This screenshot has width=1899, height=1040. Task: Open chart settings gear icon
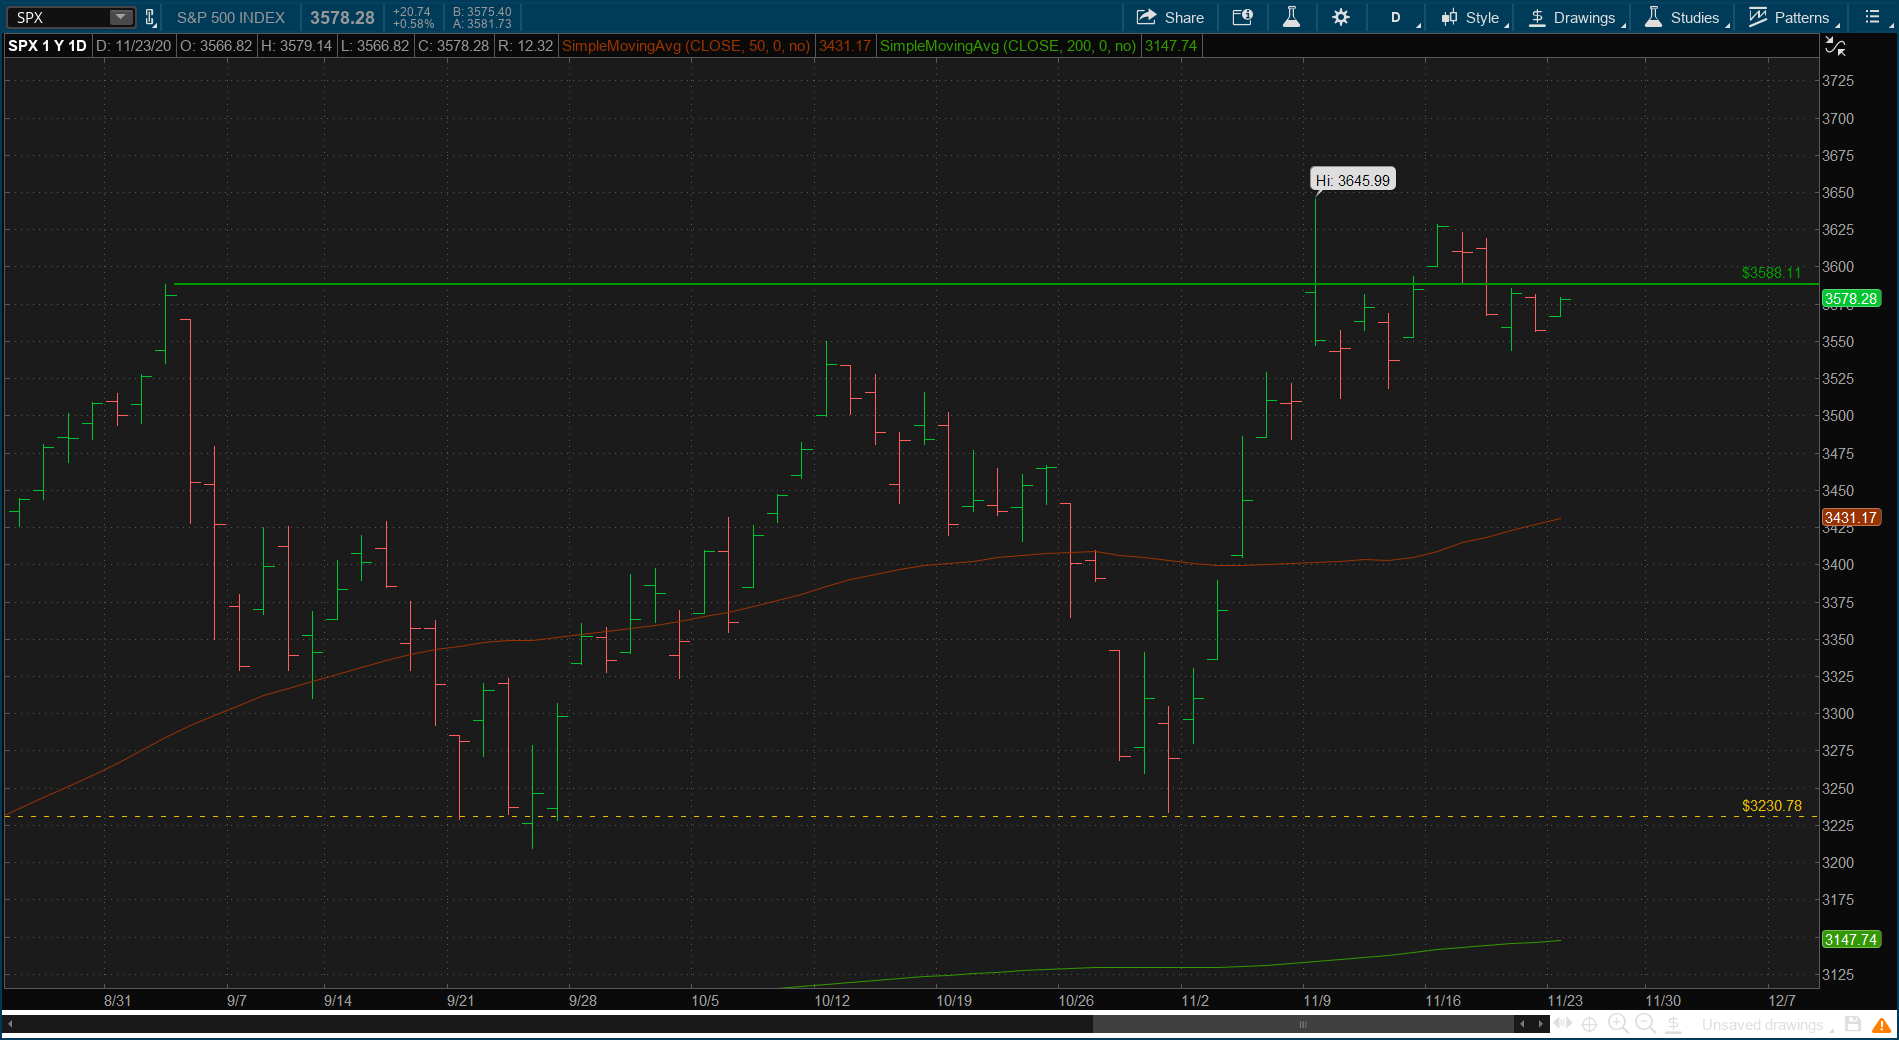[1341, 17]
